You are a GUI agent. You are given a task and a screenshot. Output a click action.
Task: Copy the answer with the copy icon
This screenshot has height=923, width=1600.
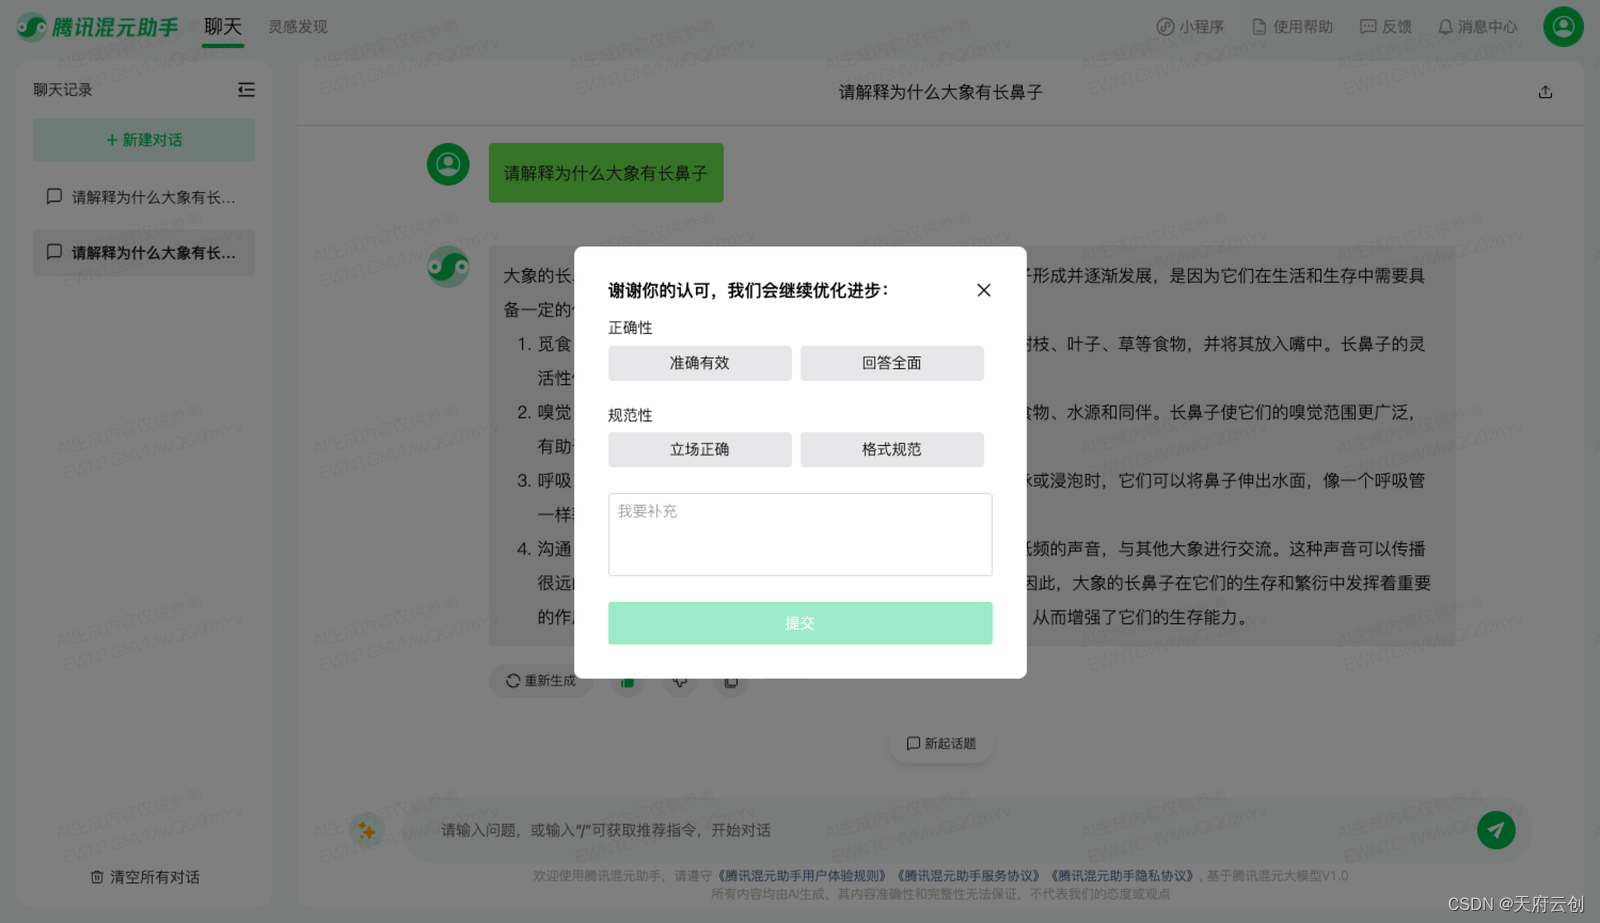tap(731, 682)
